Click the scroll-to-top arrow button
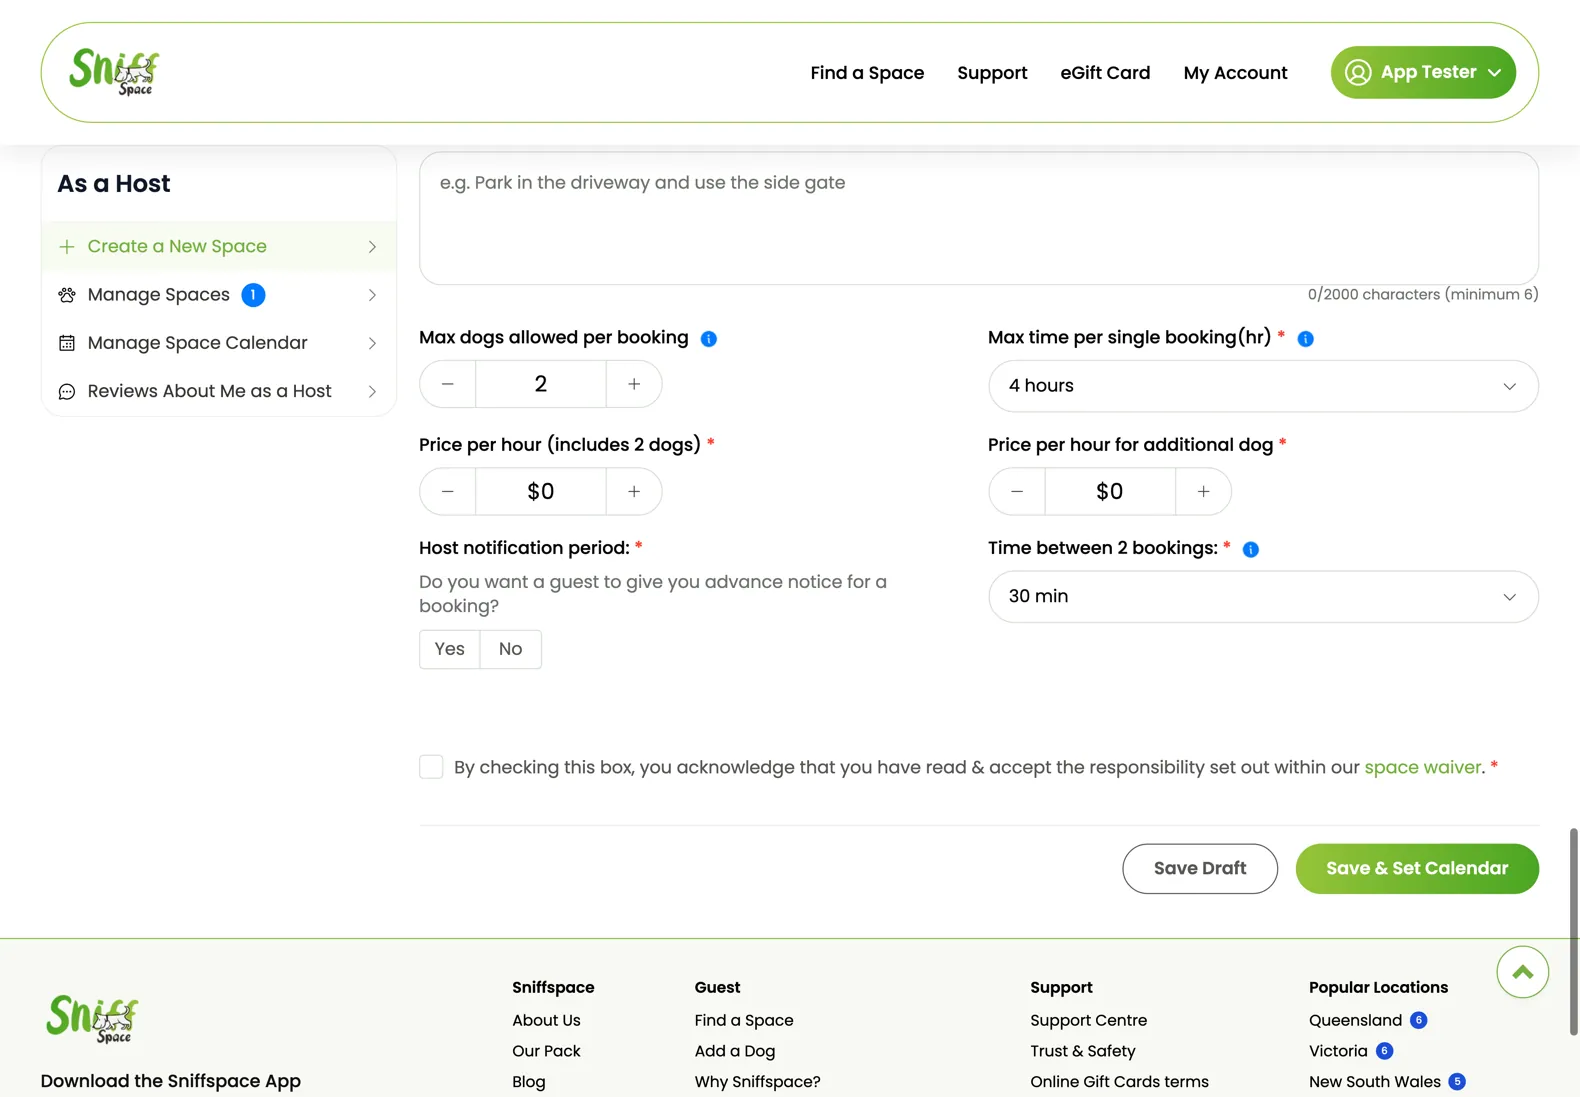1580x1097 pixels. 1522,972
